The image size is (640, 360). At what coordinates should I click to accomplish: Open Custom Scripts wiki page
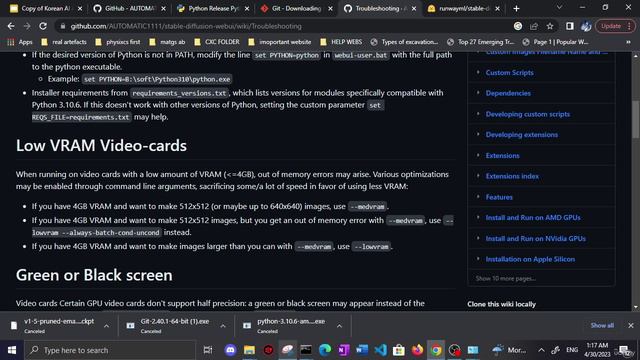(509, 73)
